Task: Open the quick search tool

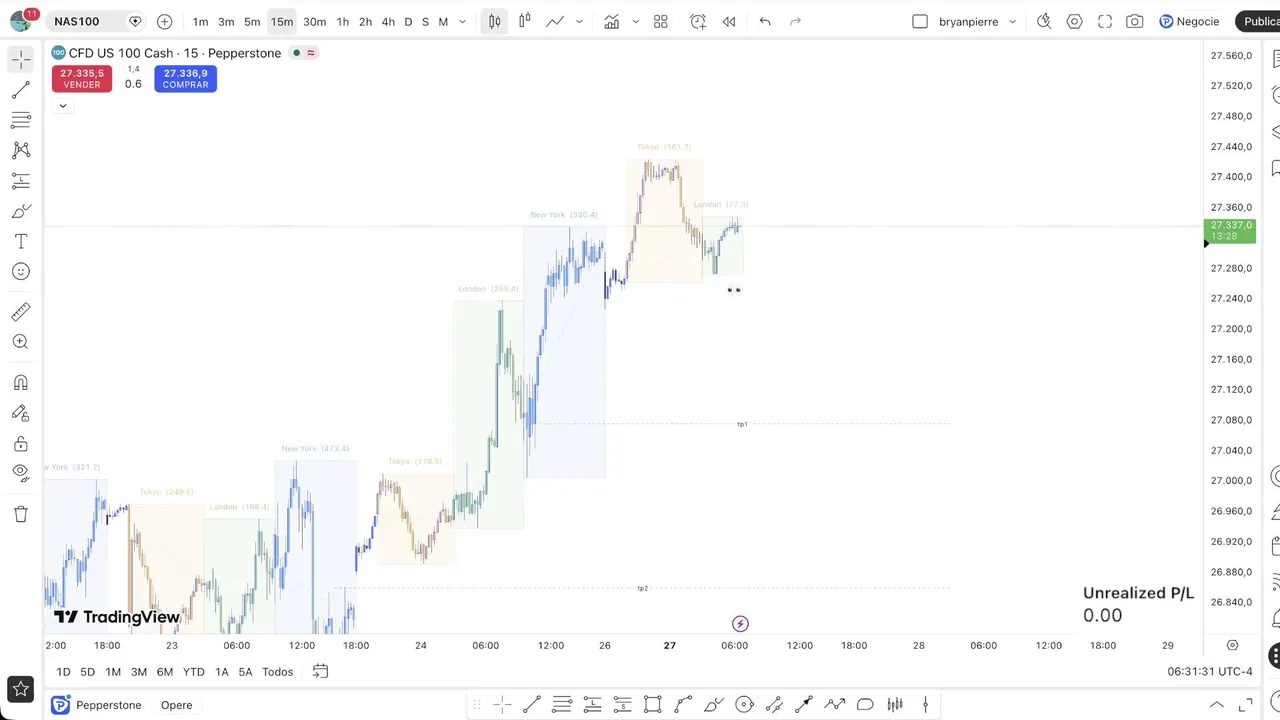Action: pos(1044,21)
